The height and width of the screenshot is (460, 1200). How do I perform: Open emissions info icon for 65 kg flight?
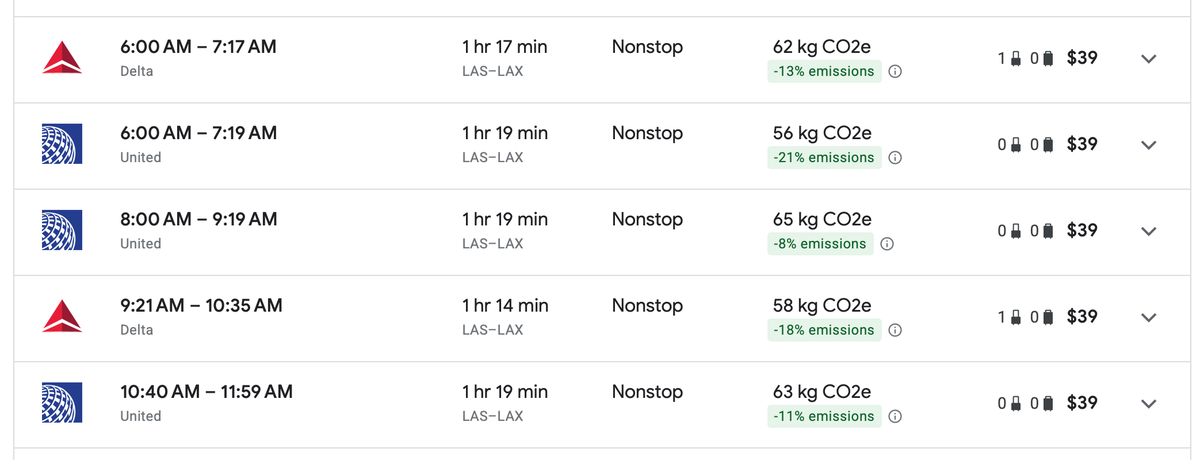point(887,244)
